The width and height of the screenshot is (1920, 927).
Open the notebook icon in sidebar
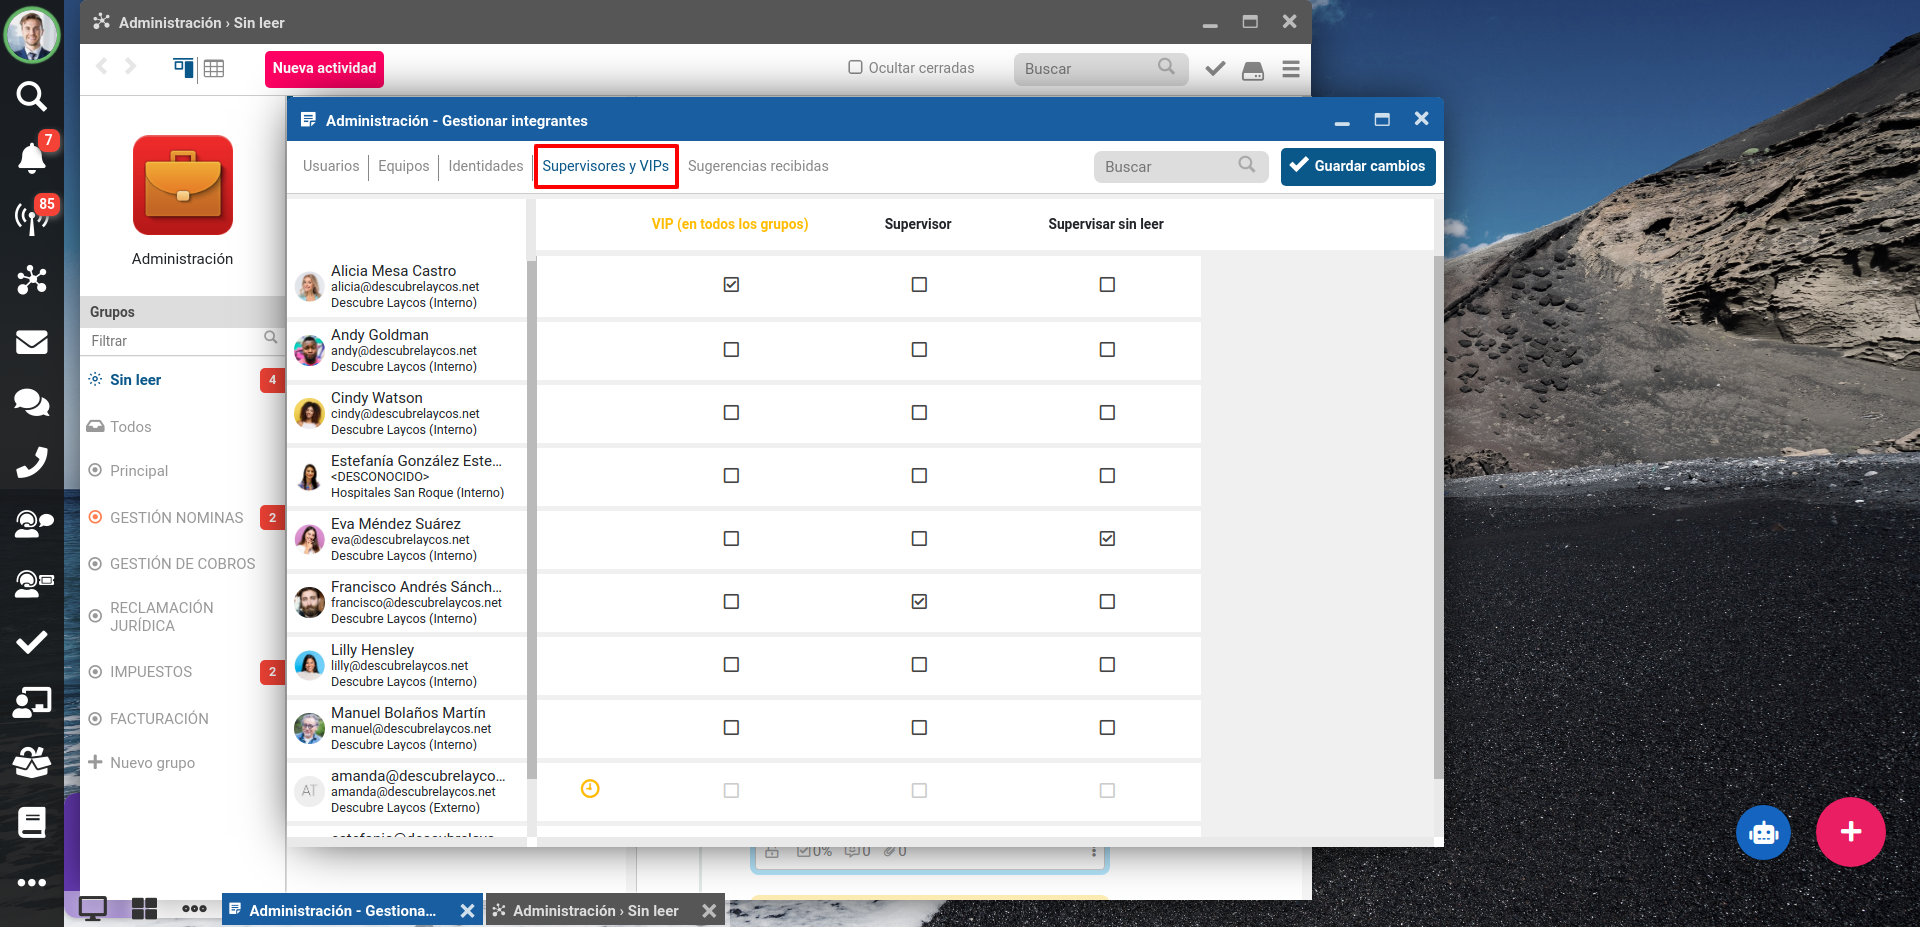tap(32, 822)
